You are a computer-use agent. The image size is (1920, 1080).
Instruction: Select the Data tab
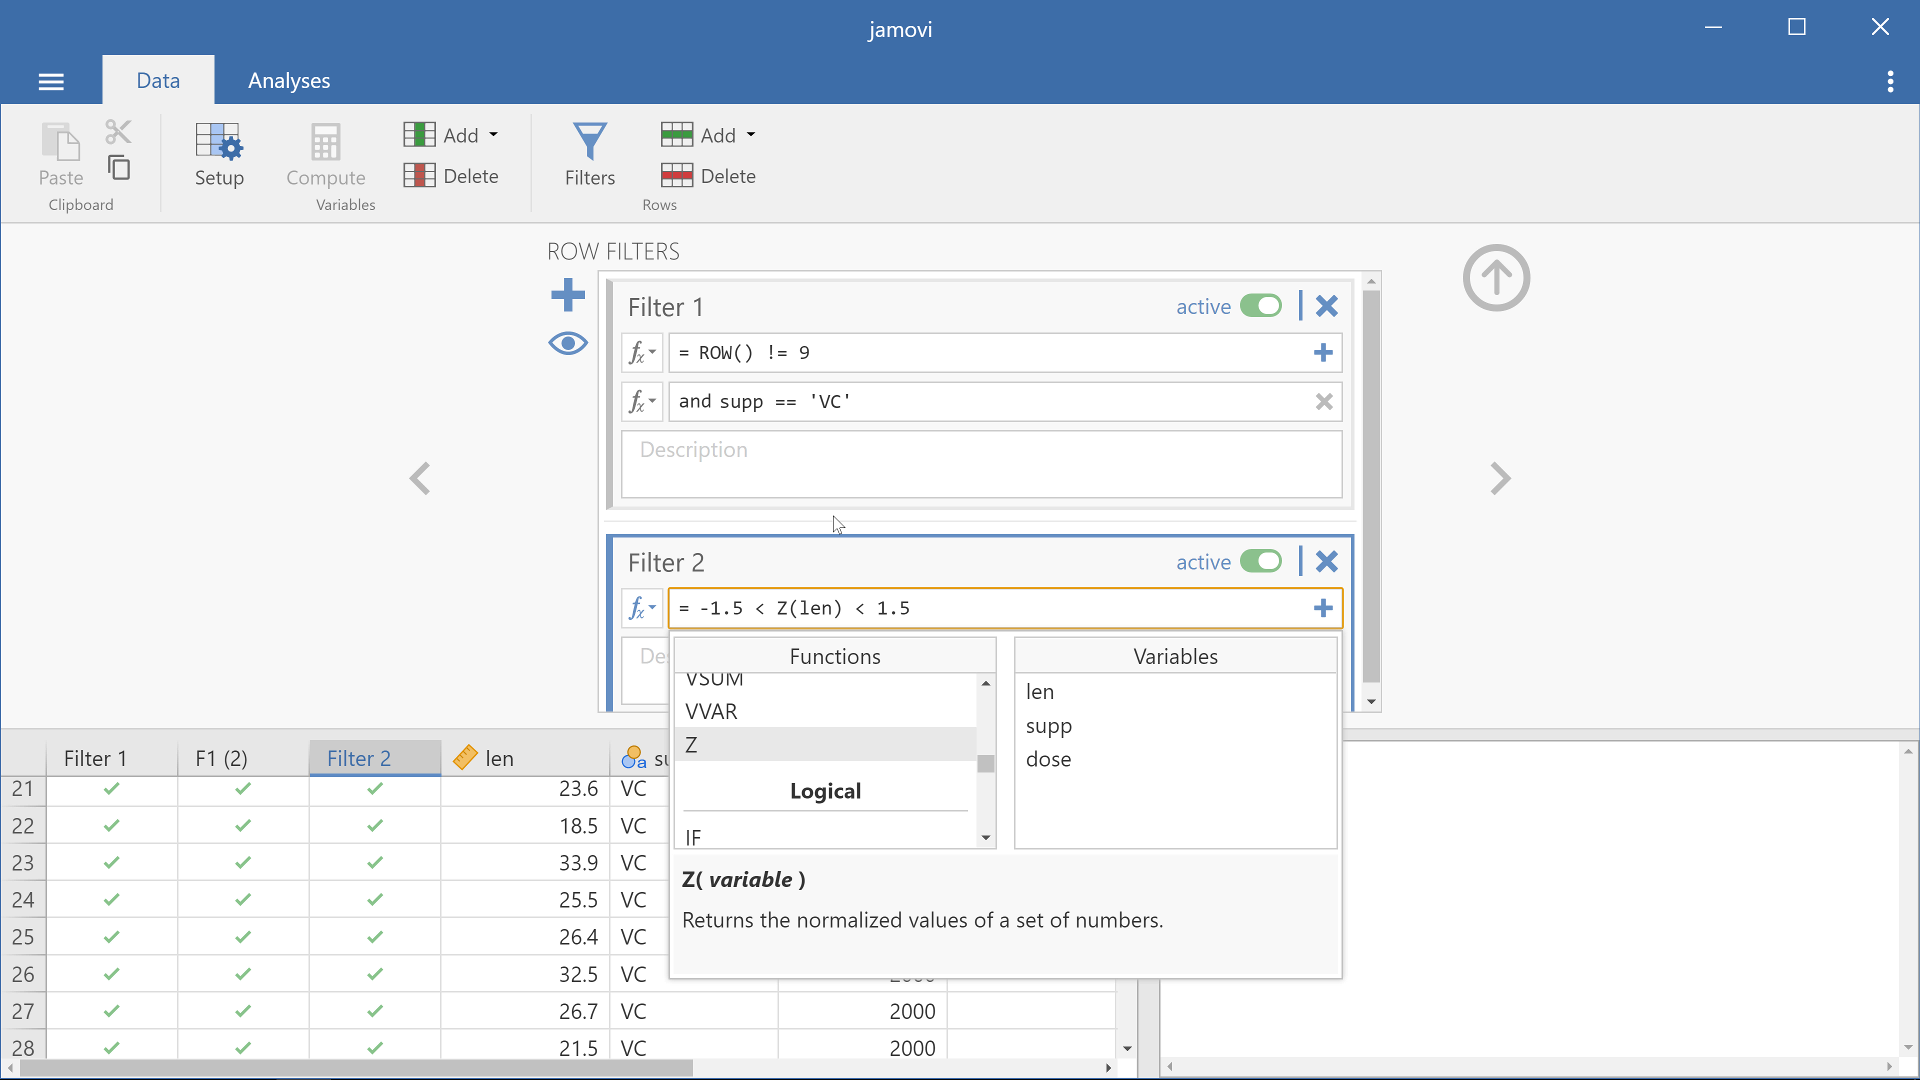[158, 81]
